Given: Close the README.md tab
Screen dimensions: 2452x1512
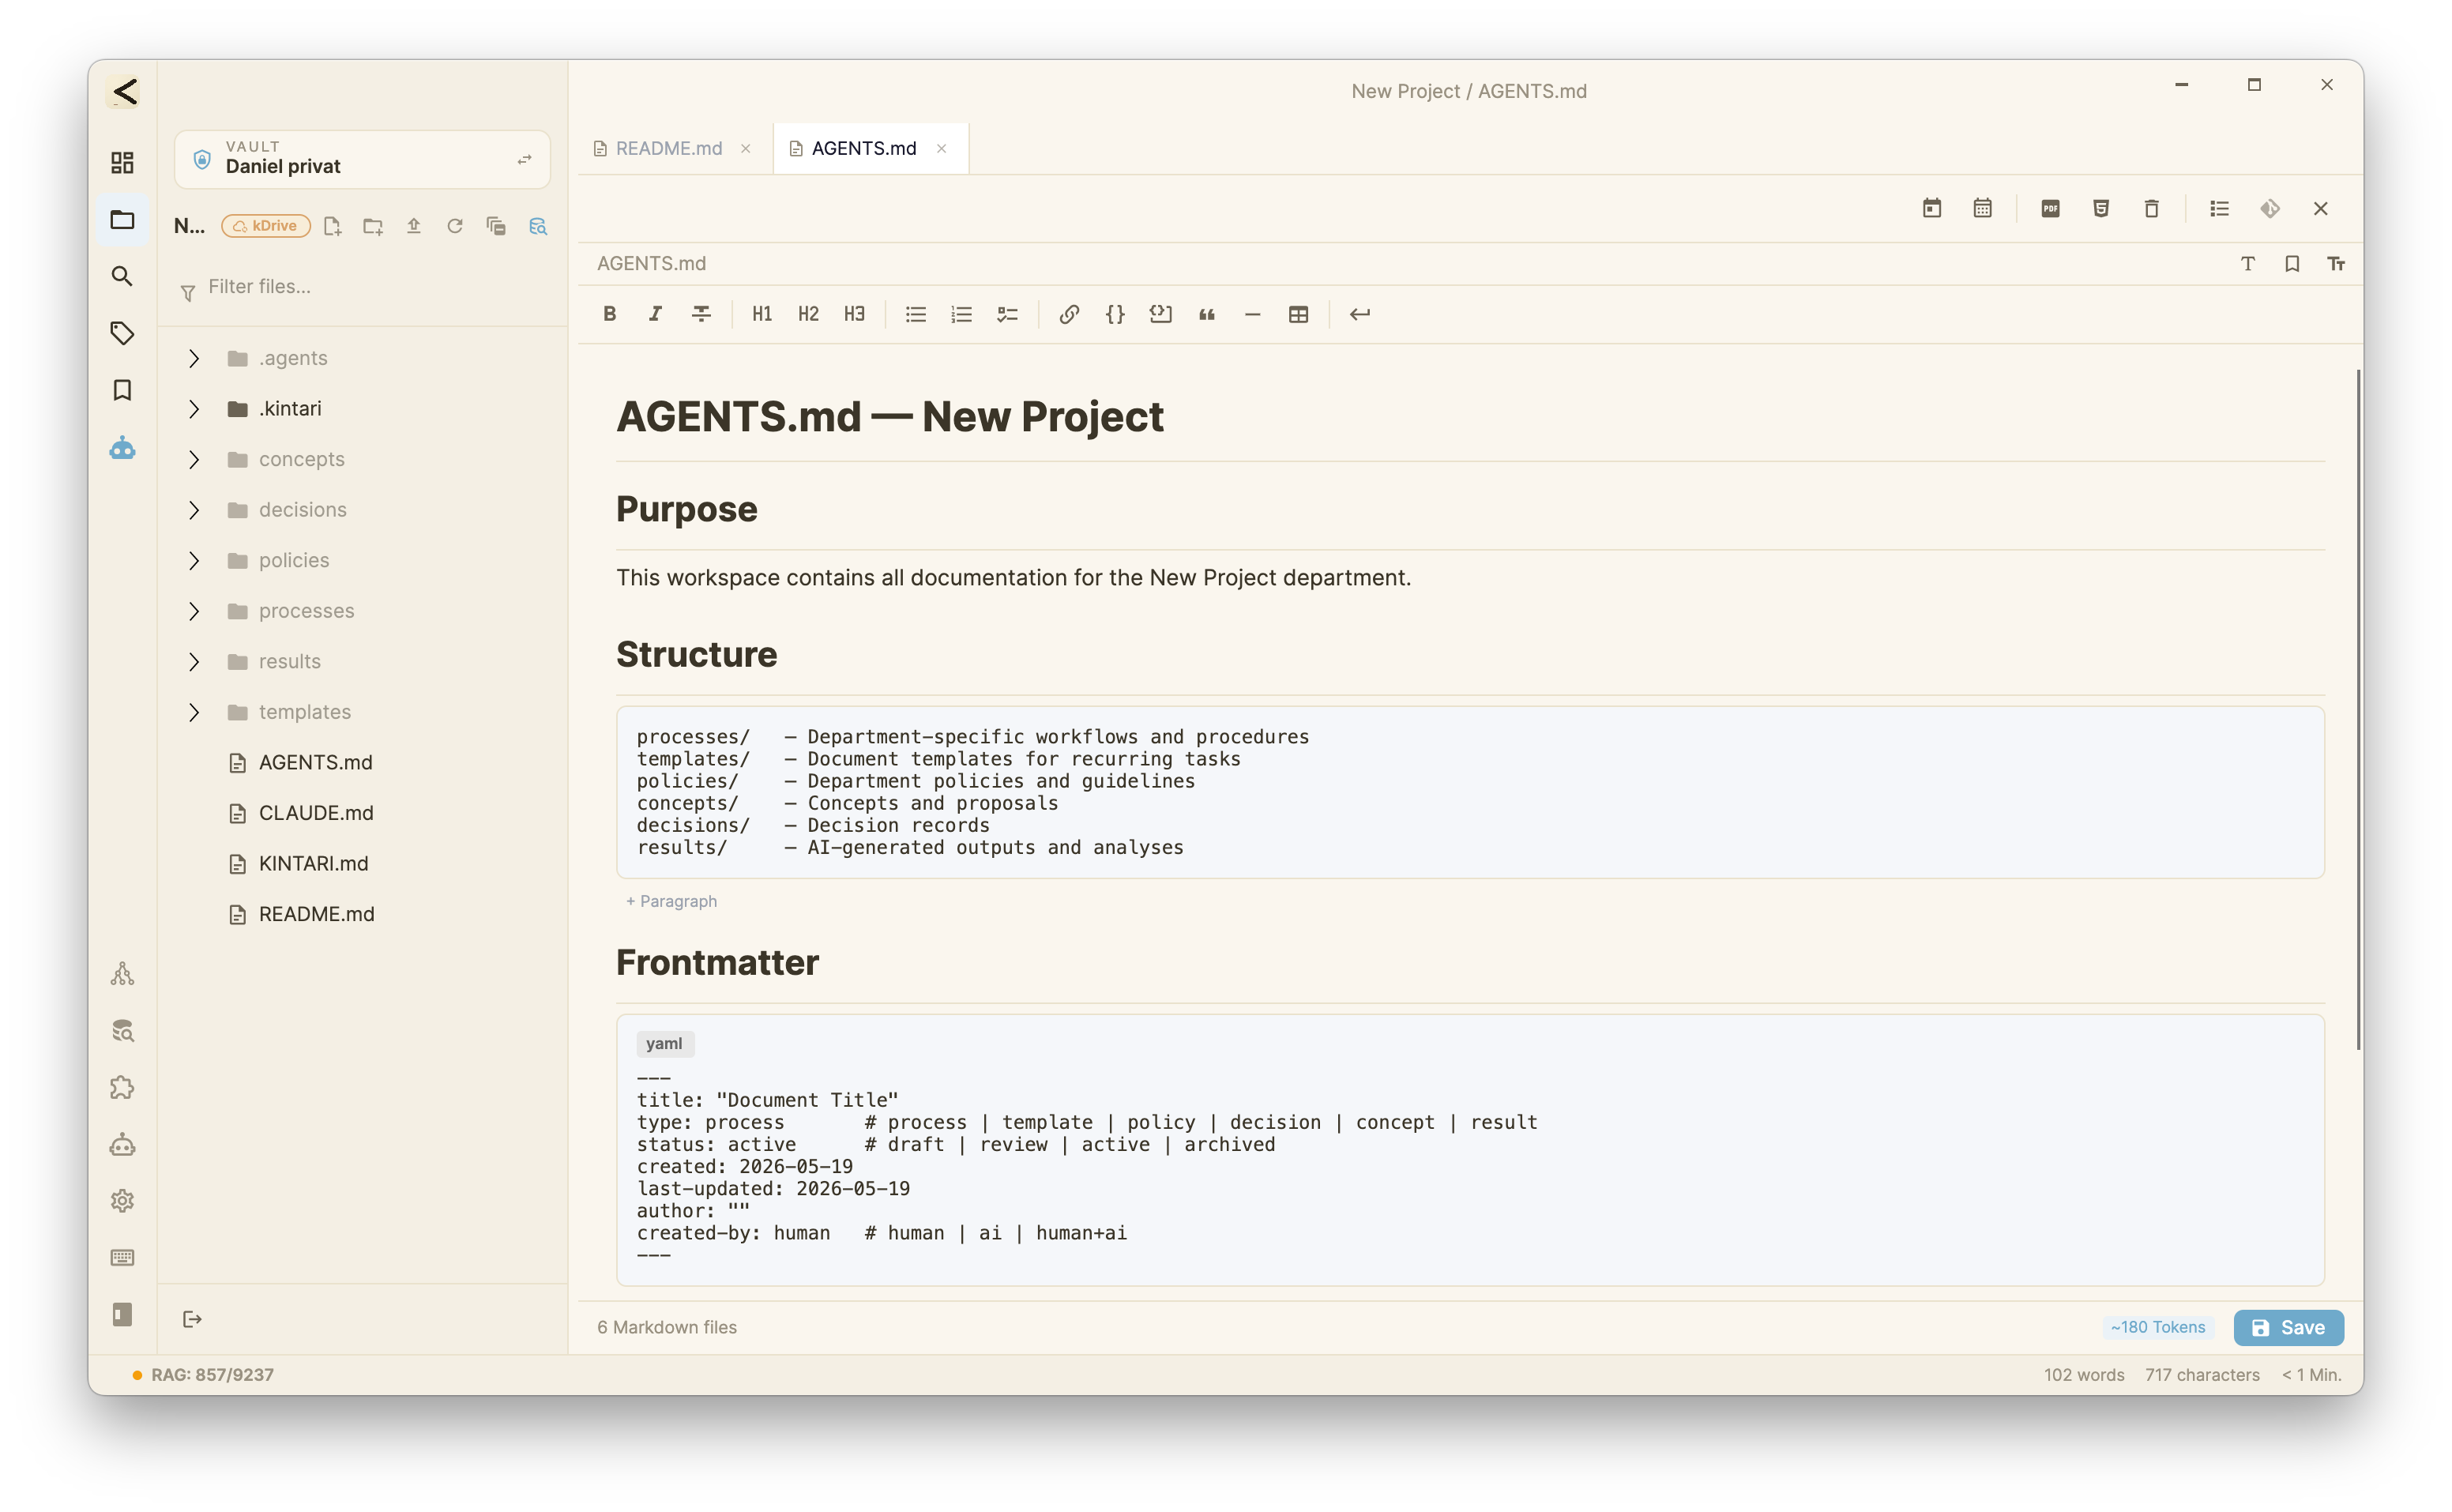Looking at the screenshot, I should click(746, 149).
